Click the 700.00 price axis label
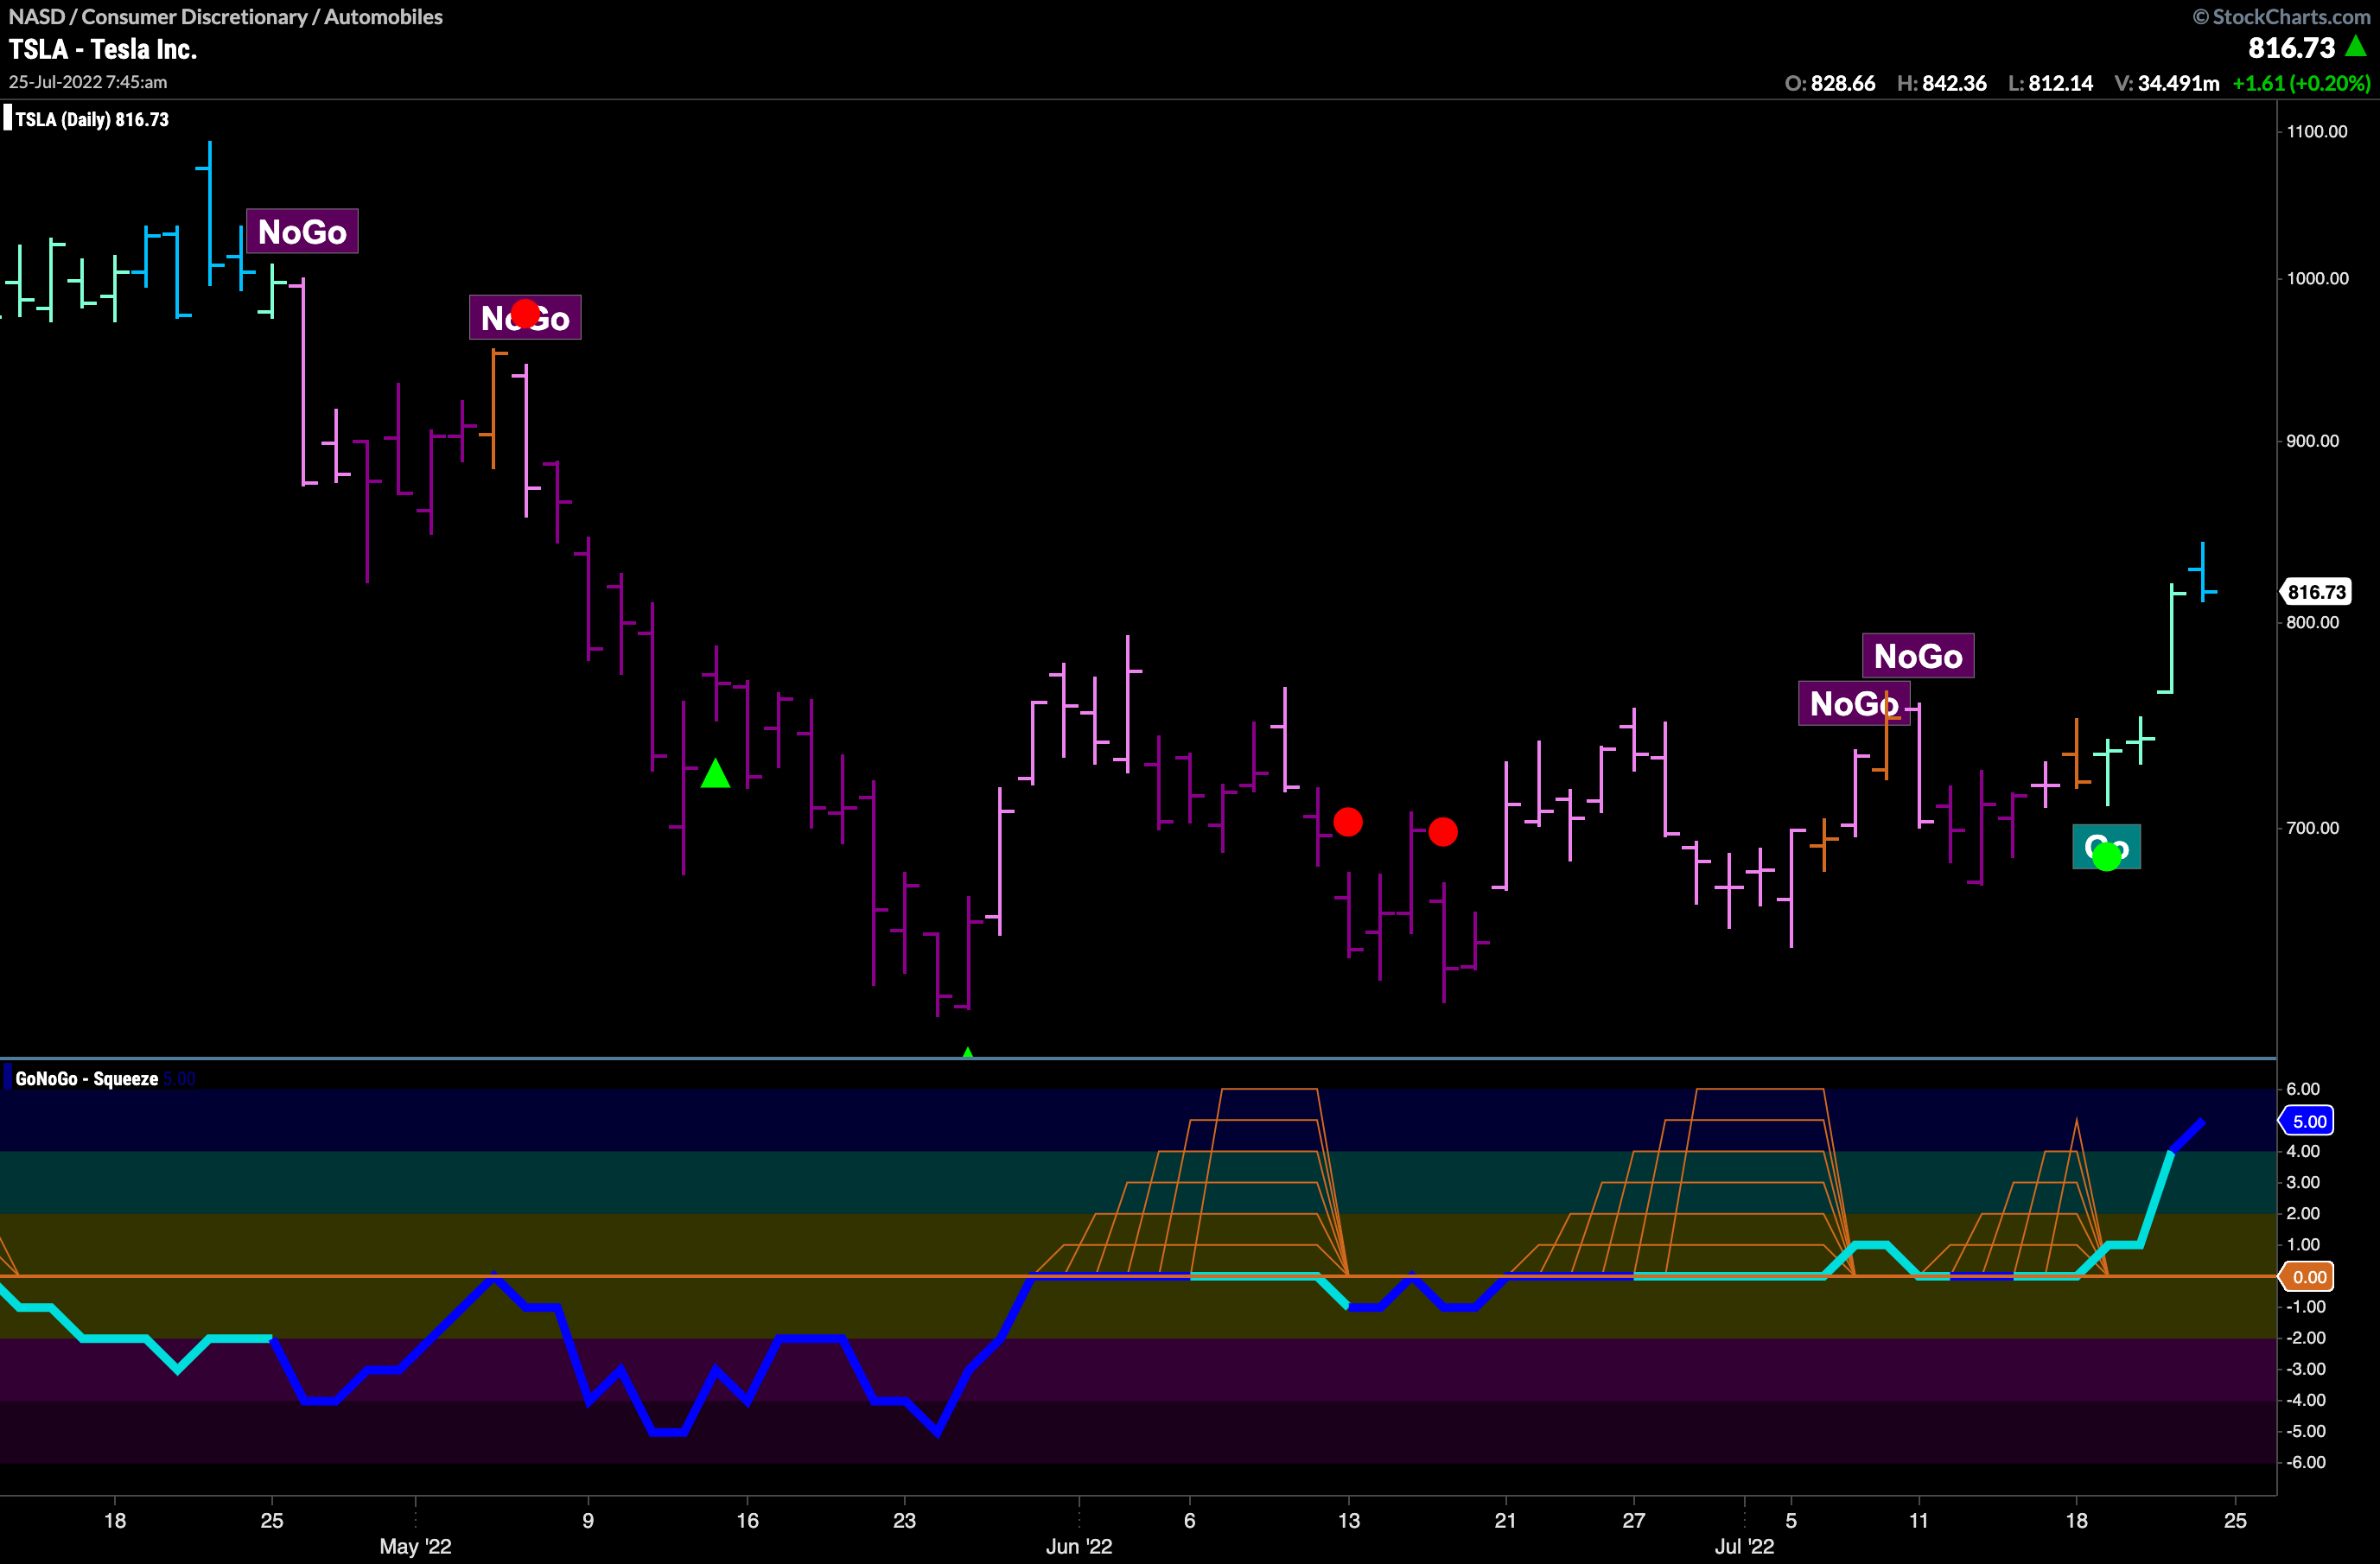The height and width of the screenshot is (1564, 2380). click(2313, 828)
